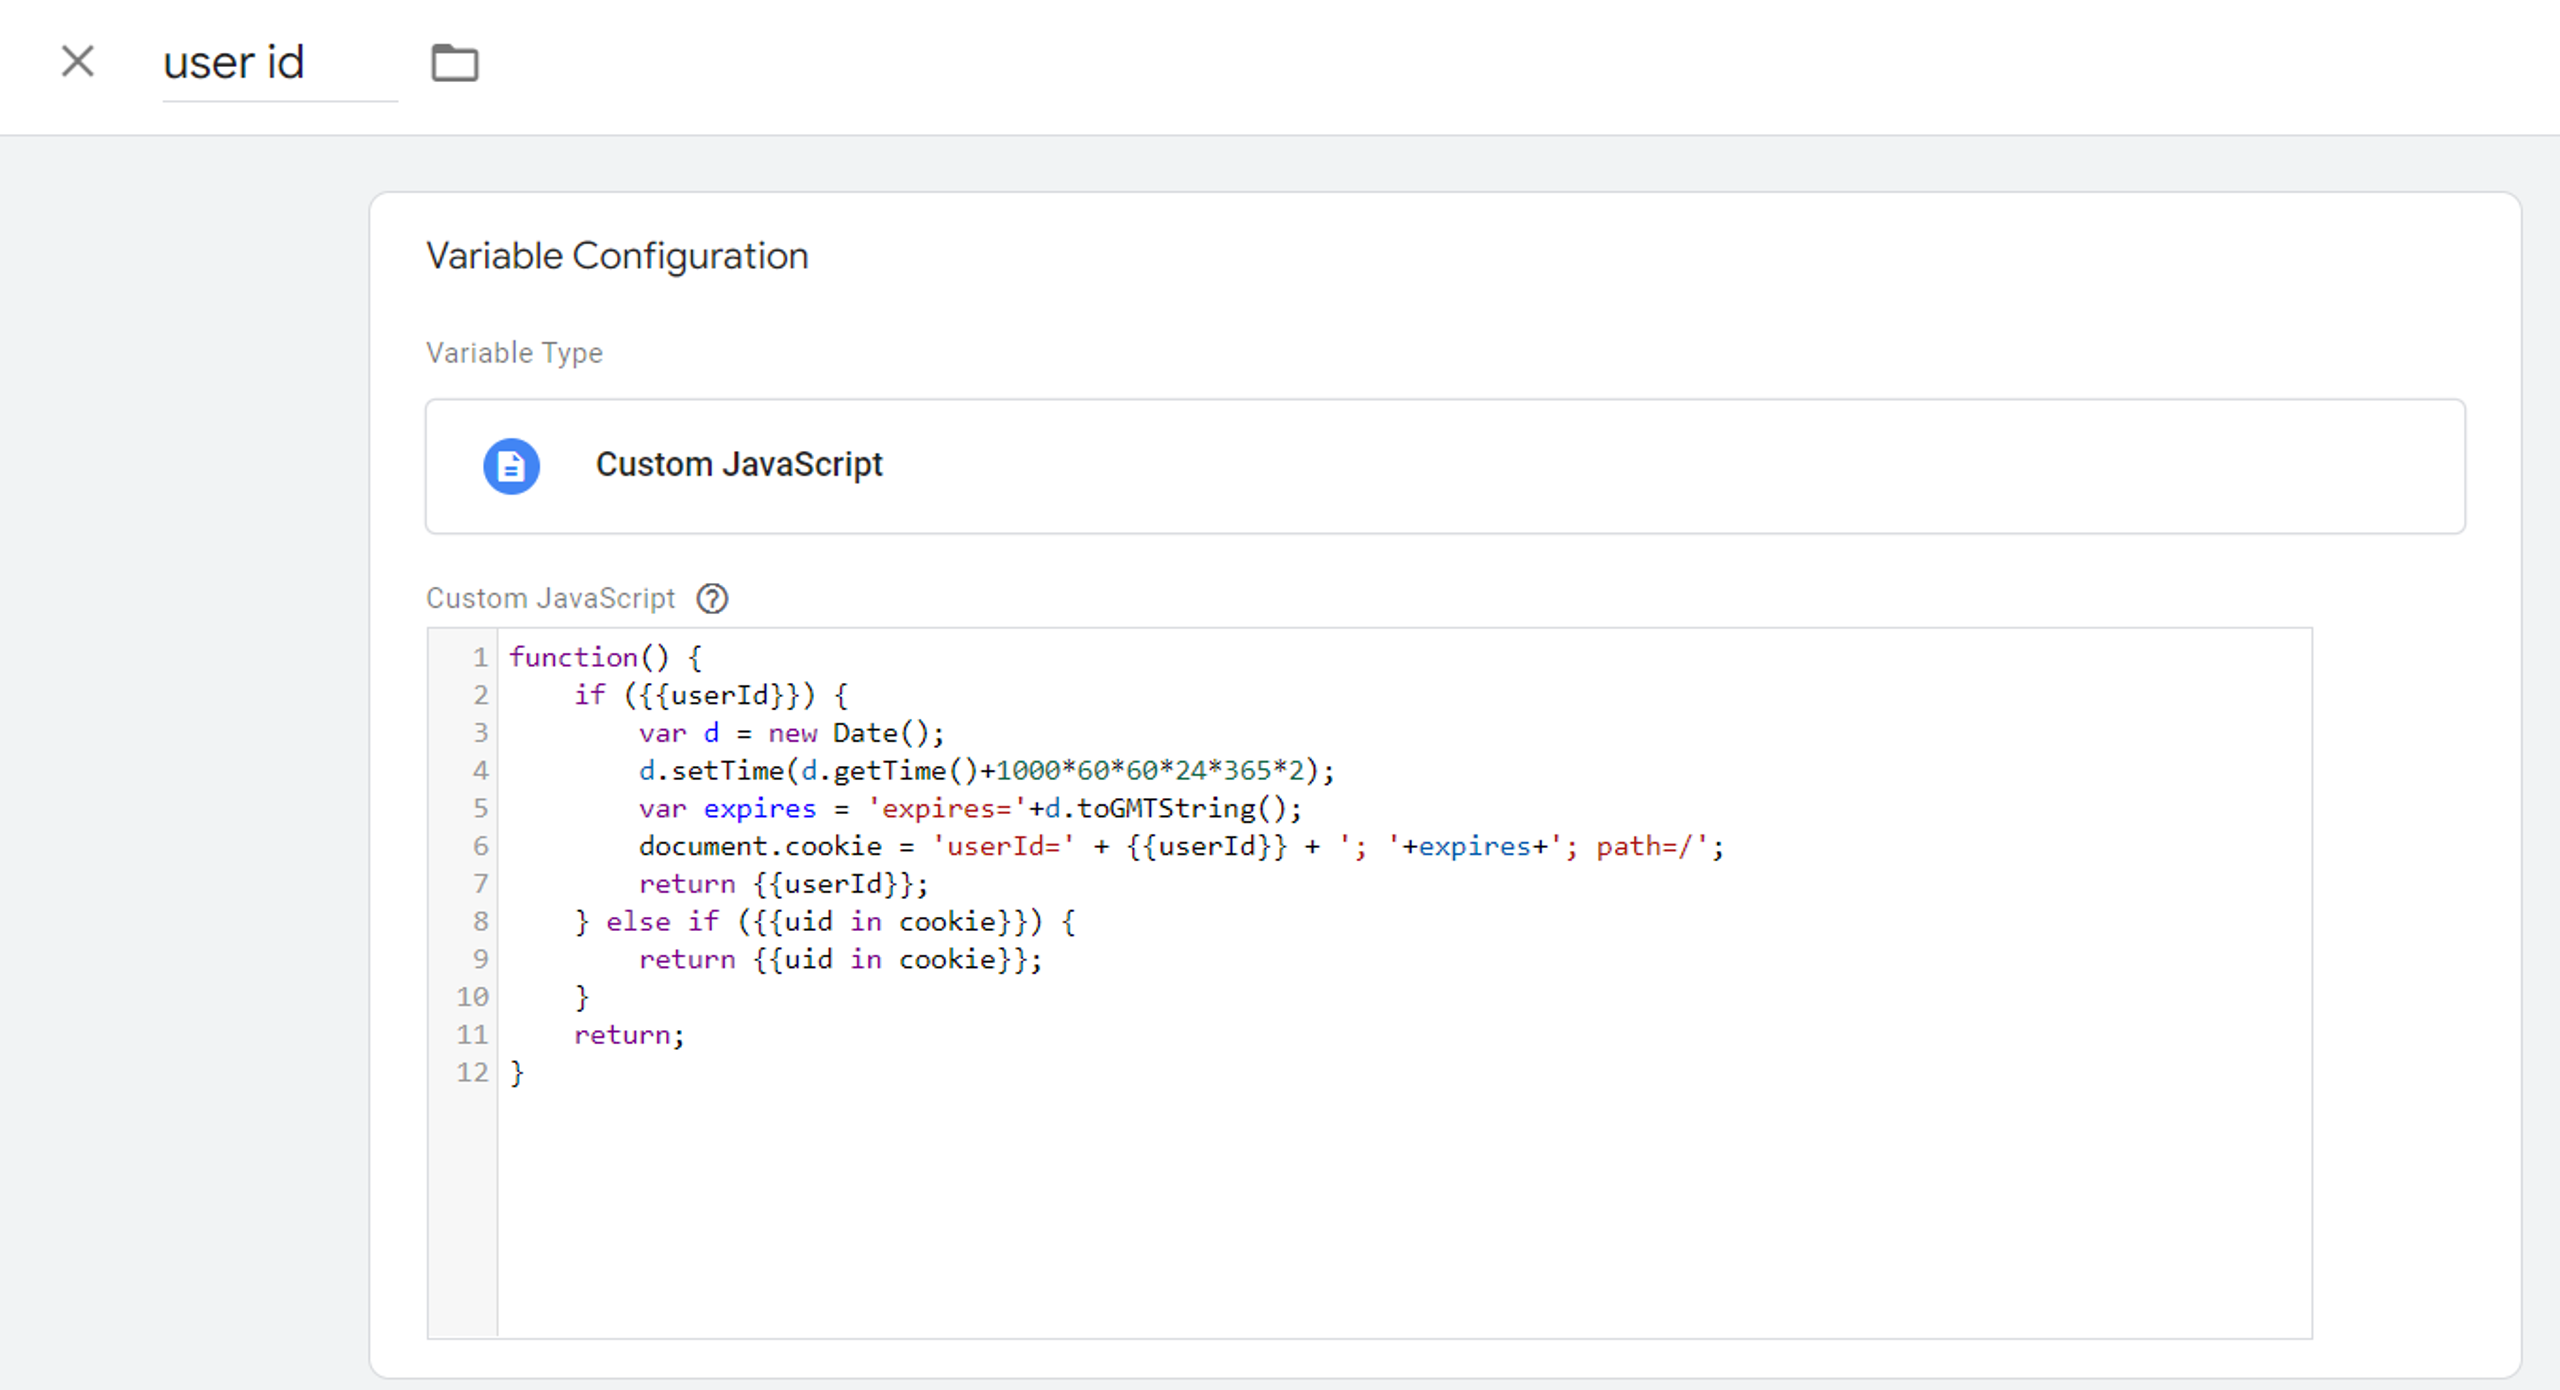The height and width of the screenshot is (1390, 2560).
Task: Click the return {{userId}} line
Action: [783, 884]
